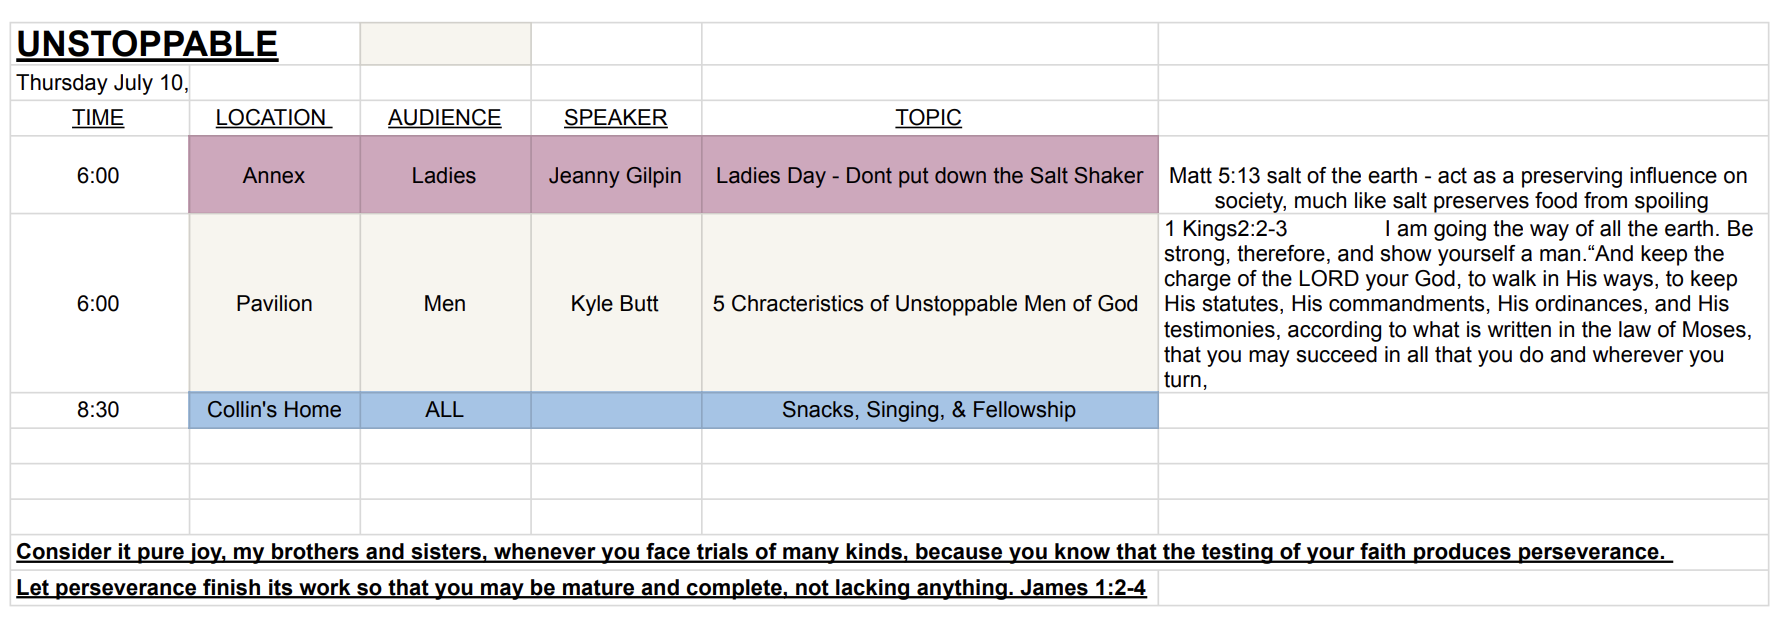The image size is (1790, 627).
Task: Select the Thursday July 10 date cell
Action: [102, 83]
